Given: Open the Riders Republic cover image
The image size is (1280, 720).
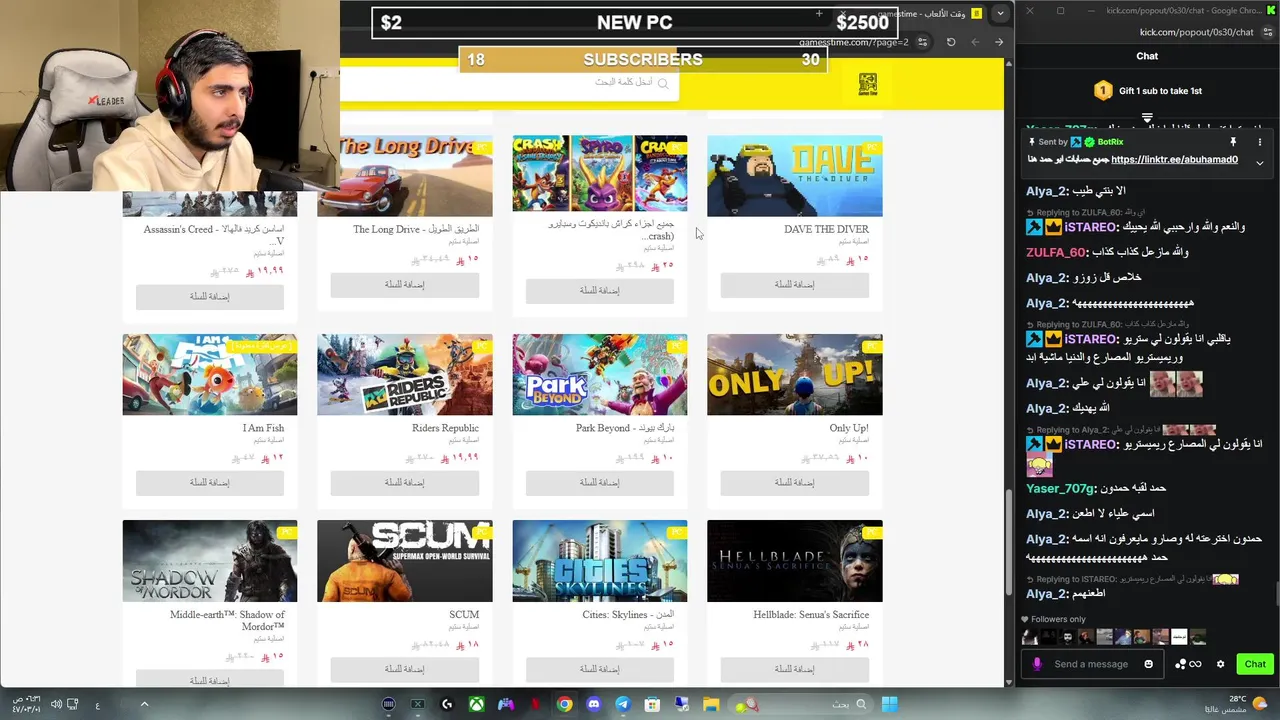Looking at the screenshot, I should [404, 374].
